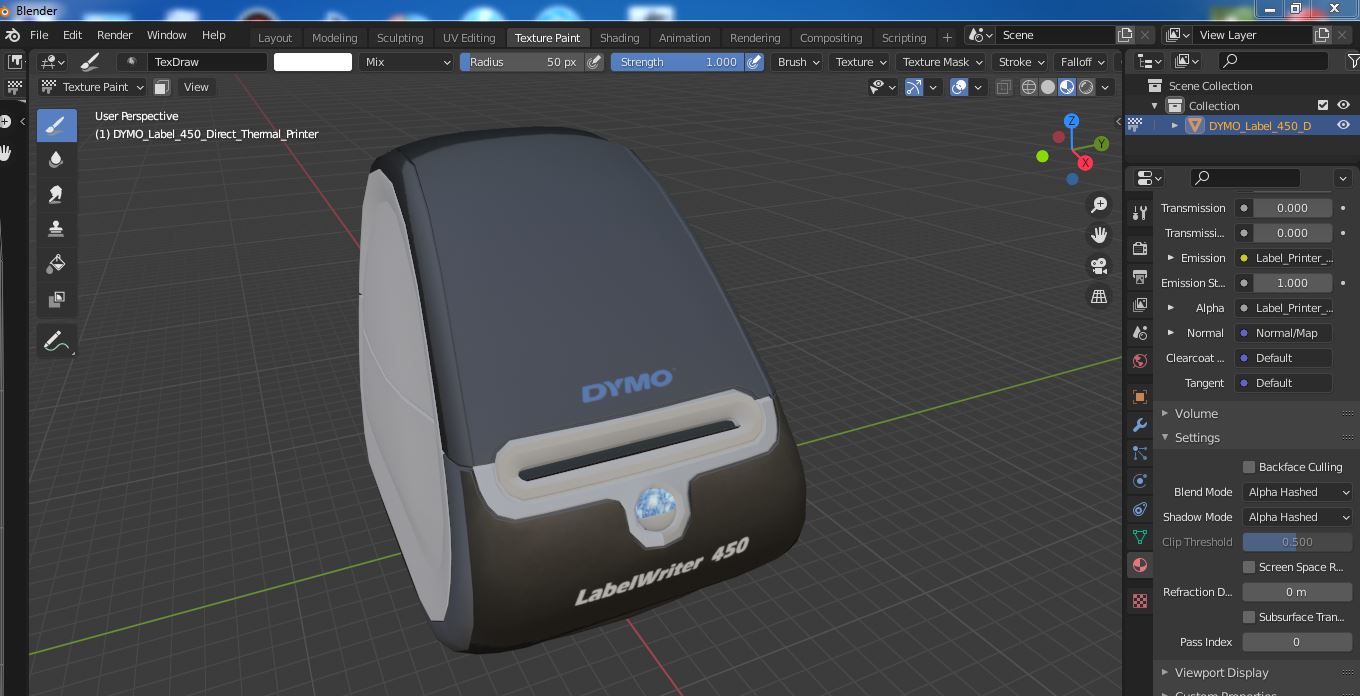Select the Annotate pencil tool
This screenshot has width=1360, height=696.
pyautogui.click(x=56, y=342)
